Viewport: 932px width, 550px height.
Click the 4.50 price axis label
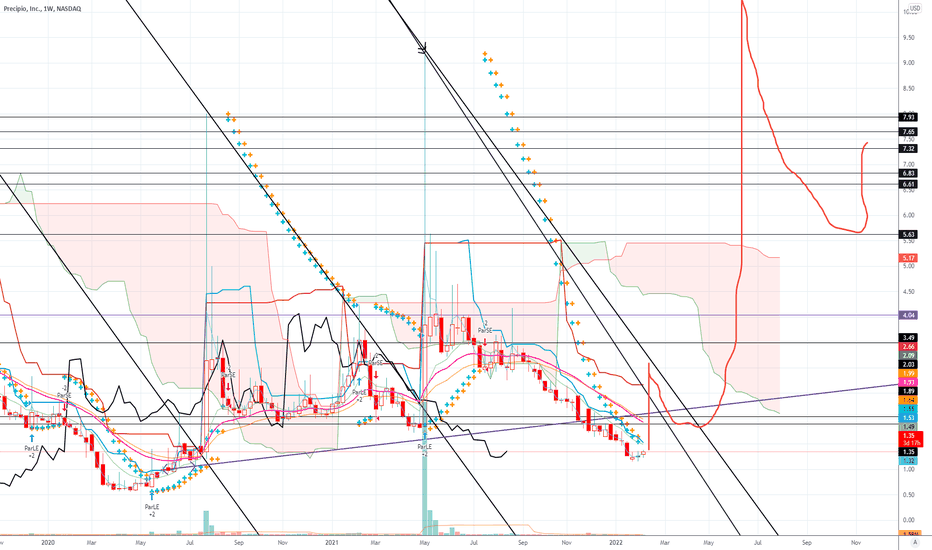pyautogui.click(x=909, y=291)
